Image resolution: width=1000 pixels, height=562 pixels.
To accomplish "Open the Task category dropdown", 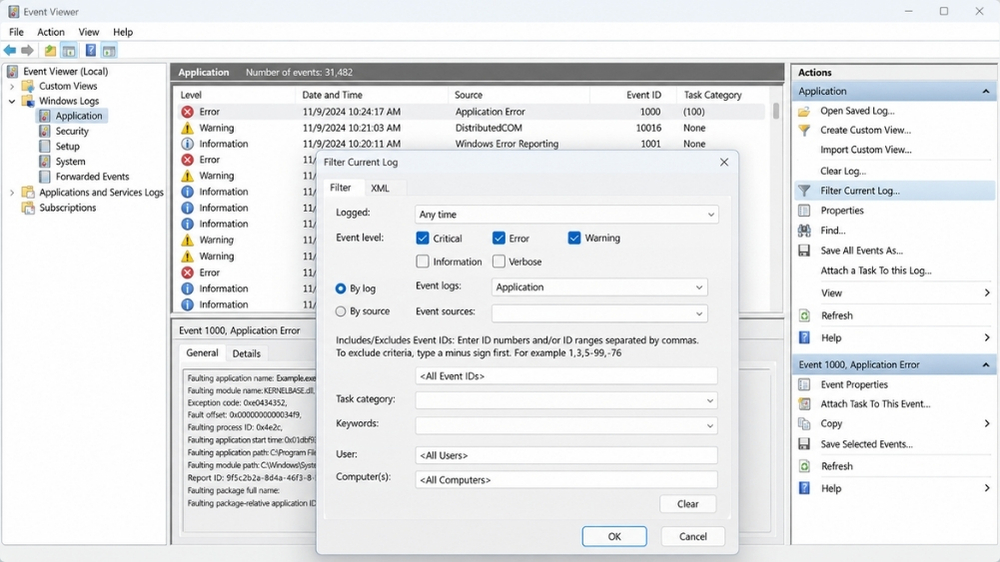I will click(566, 401).
